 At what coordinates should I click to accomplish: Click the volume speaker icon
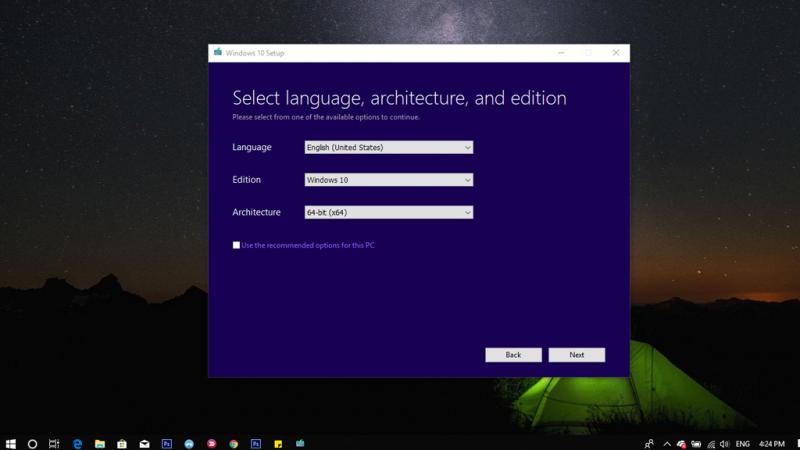pyautogui.click(x=722, y=442)
